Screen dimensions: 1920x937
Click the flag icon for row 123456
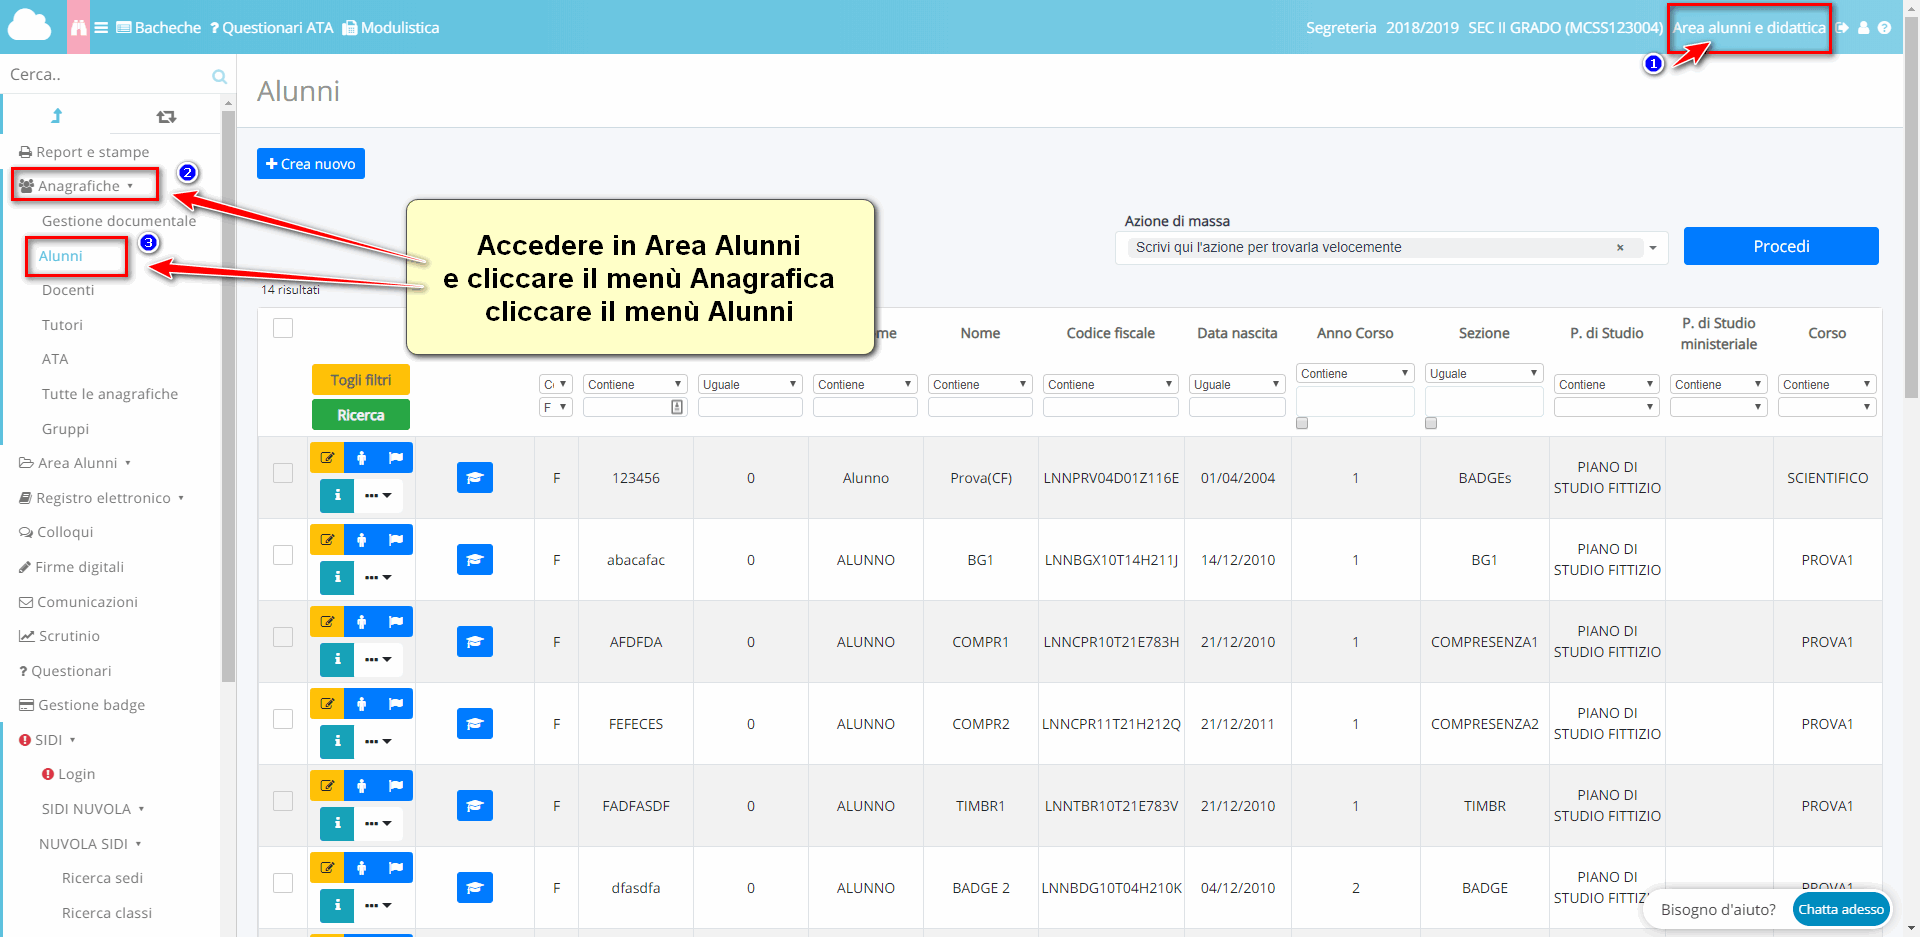coord(396,458)
